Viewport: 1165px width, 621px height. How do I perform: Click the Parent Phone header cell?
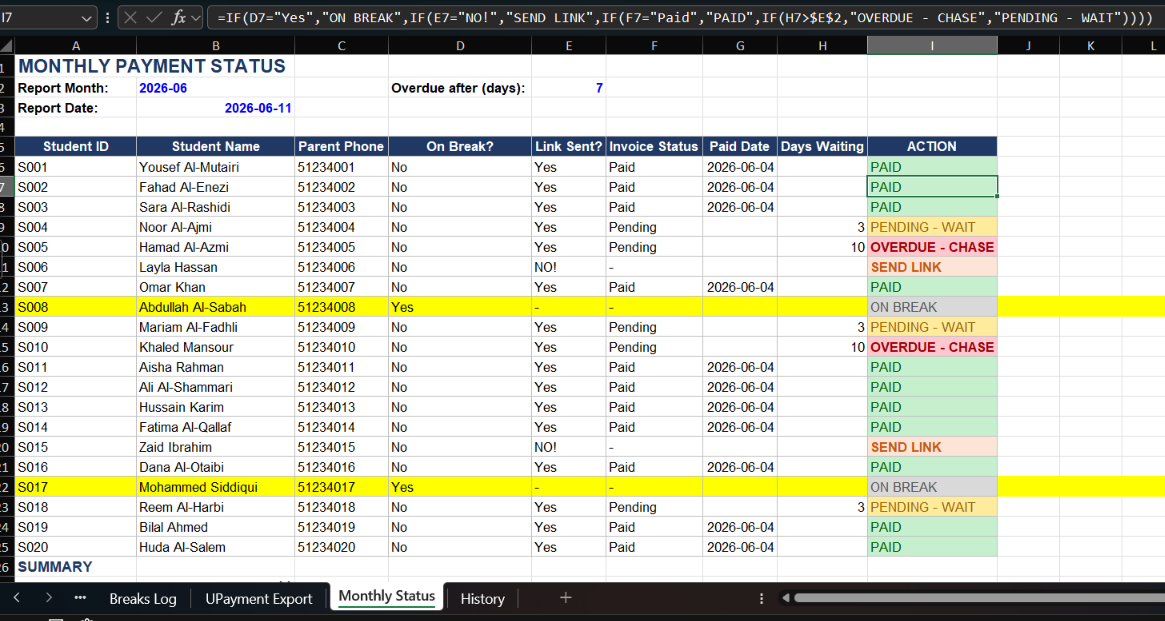click(x=341, y=146)
